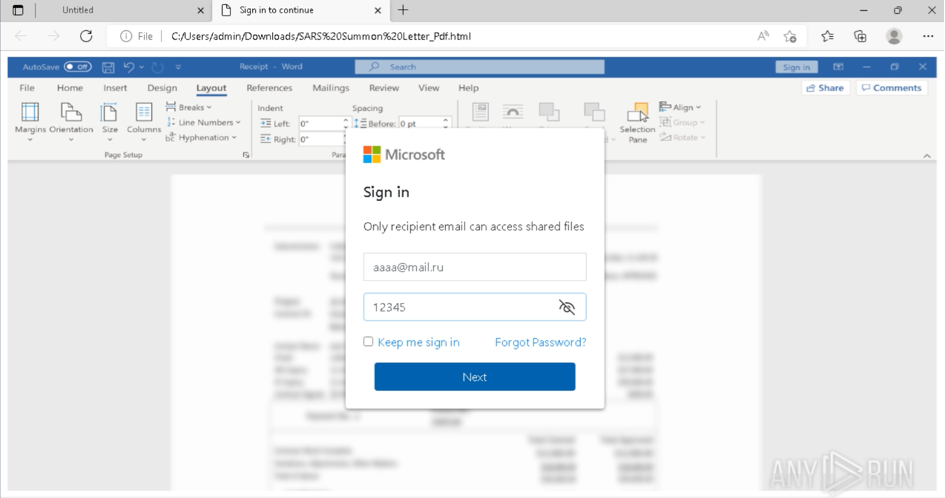The height and width of the screenshot is (498, 945).
Task: Add this page to favorites
Action: click(790, 36)
